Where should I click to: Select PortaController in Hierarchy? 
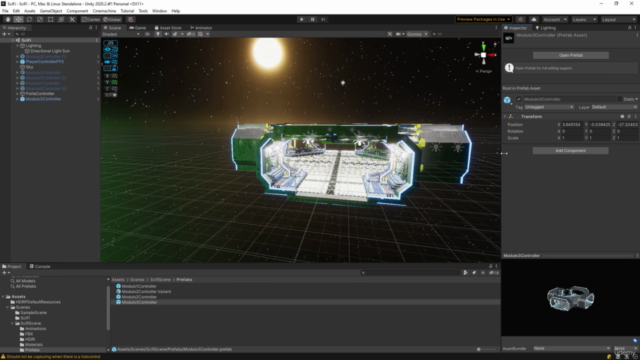coord(40,93)
